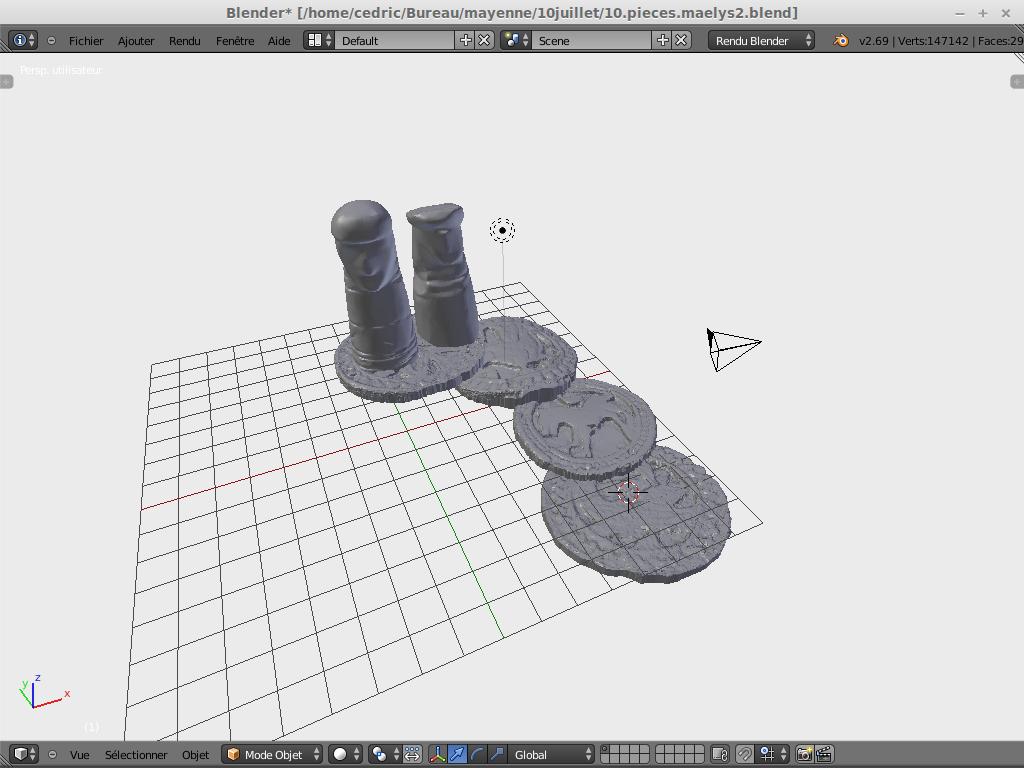The width and height of the screenshot is (1024, 768).
Task: Open the Fichier menu
Action: tap(86, 40)
